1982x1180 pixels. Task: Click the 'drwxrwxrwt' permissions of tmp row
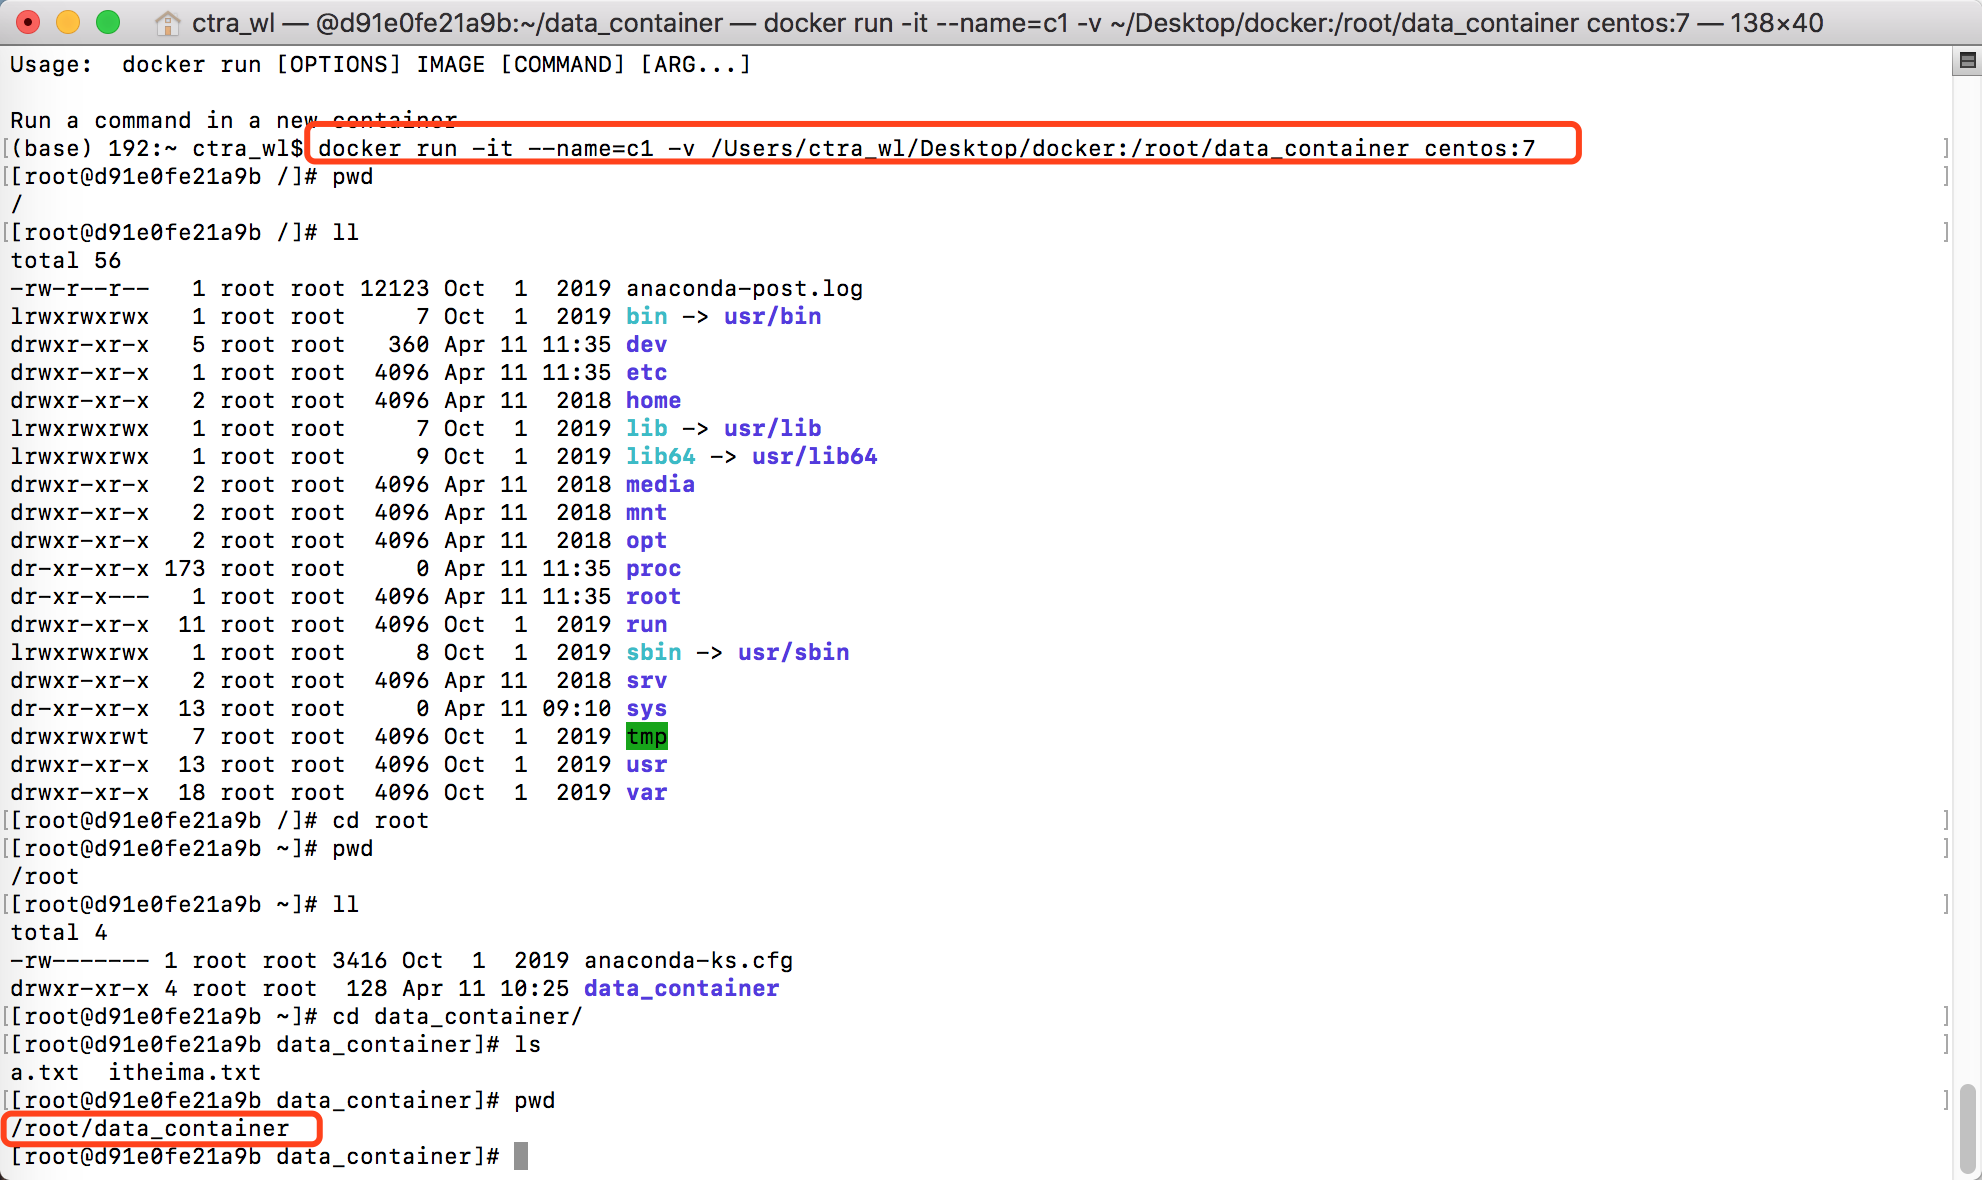point(79,737)
